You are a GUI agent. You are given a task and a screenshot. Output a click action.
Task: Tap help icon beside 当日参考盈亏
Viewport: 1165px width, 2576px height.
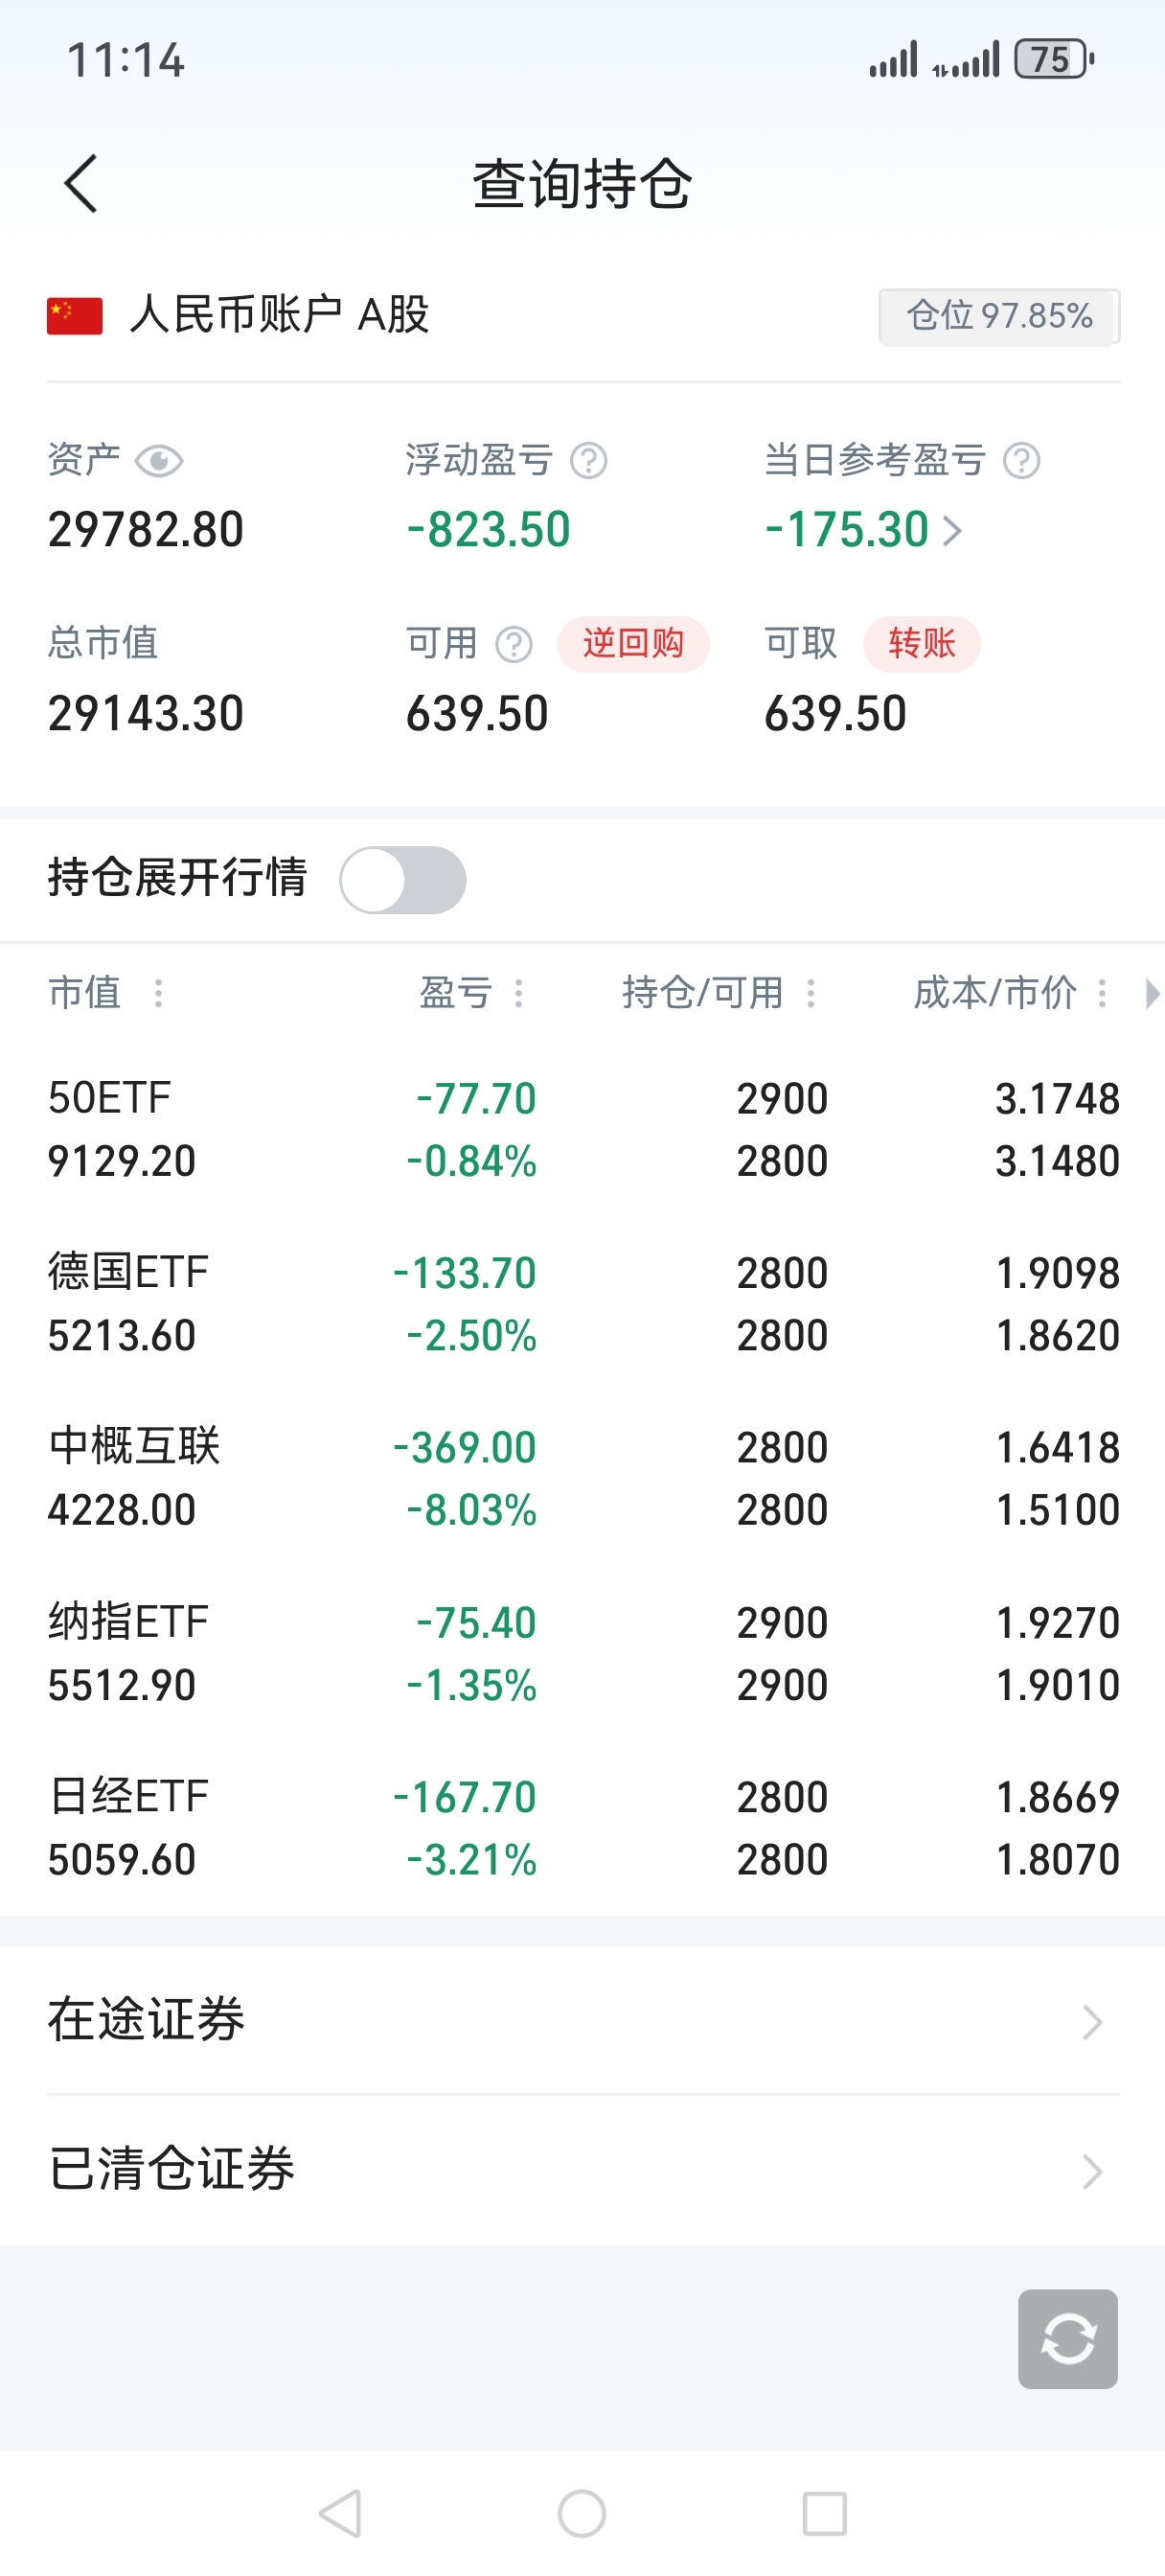pos(1022,461)
